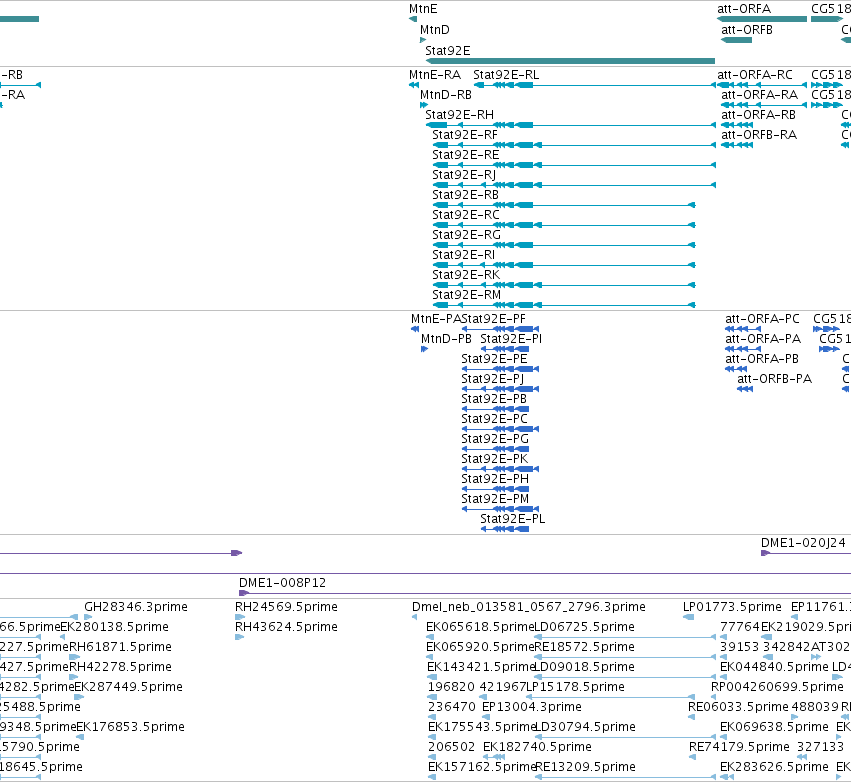Click the Stat92E-PK protein label
851x782 pixels.
tap(494, 460)
